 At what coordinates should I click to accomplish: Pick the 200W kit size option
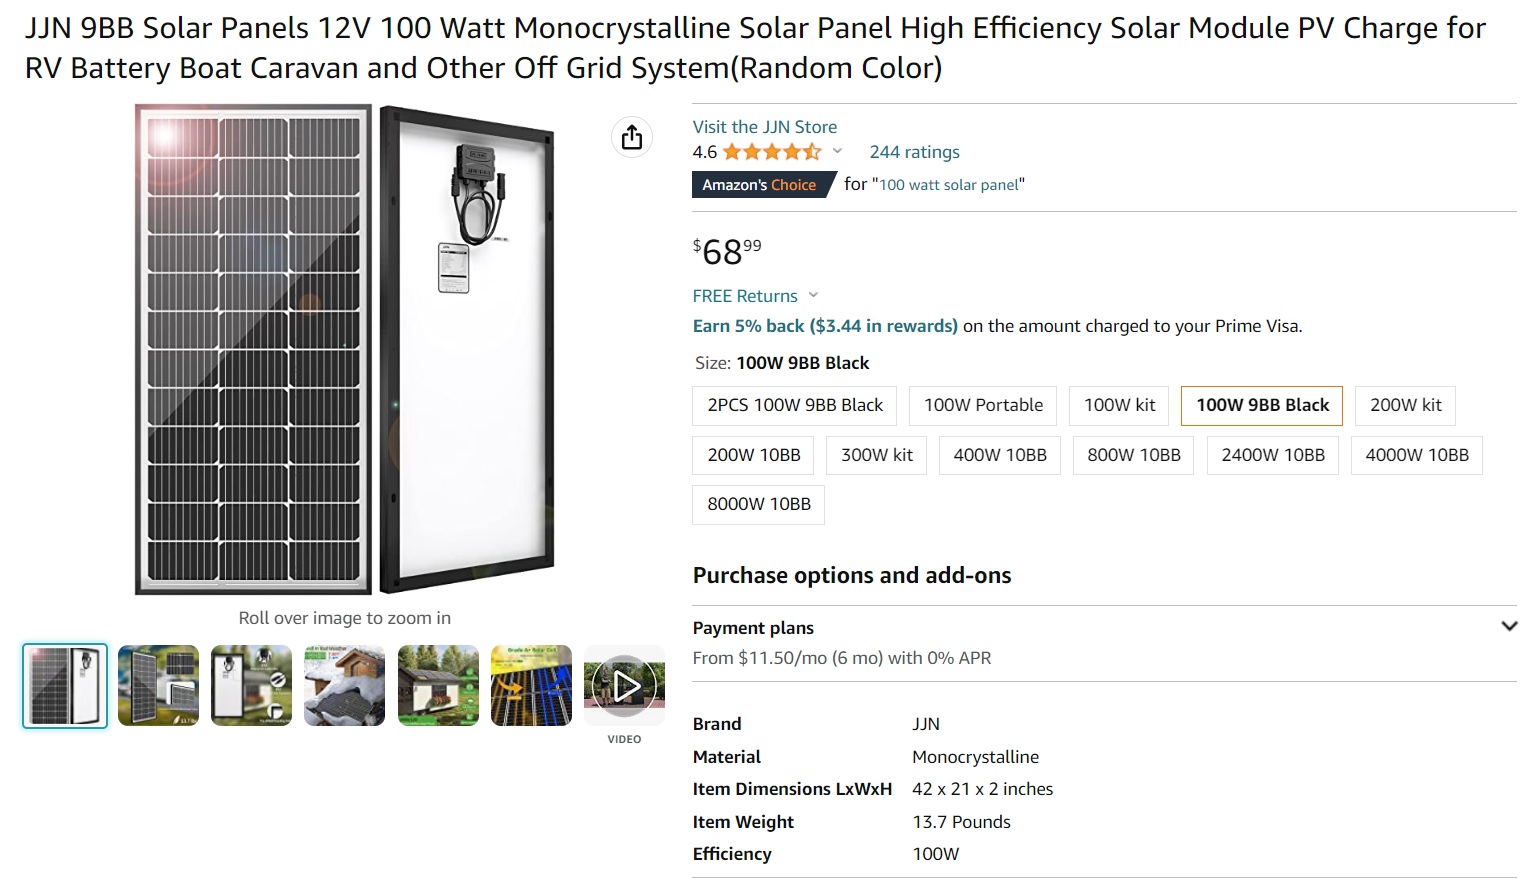(1405, 405)
